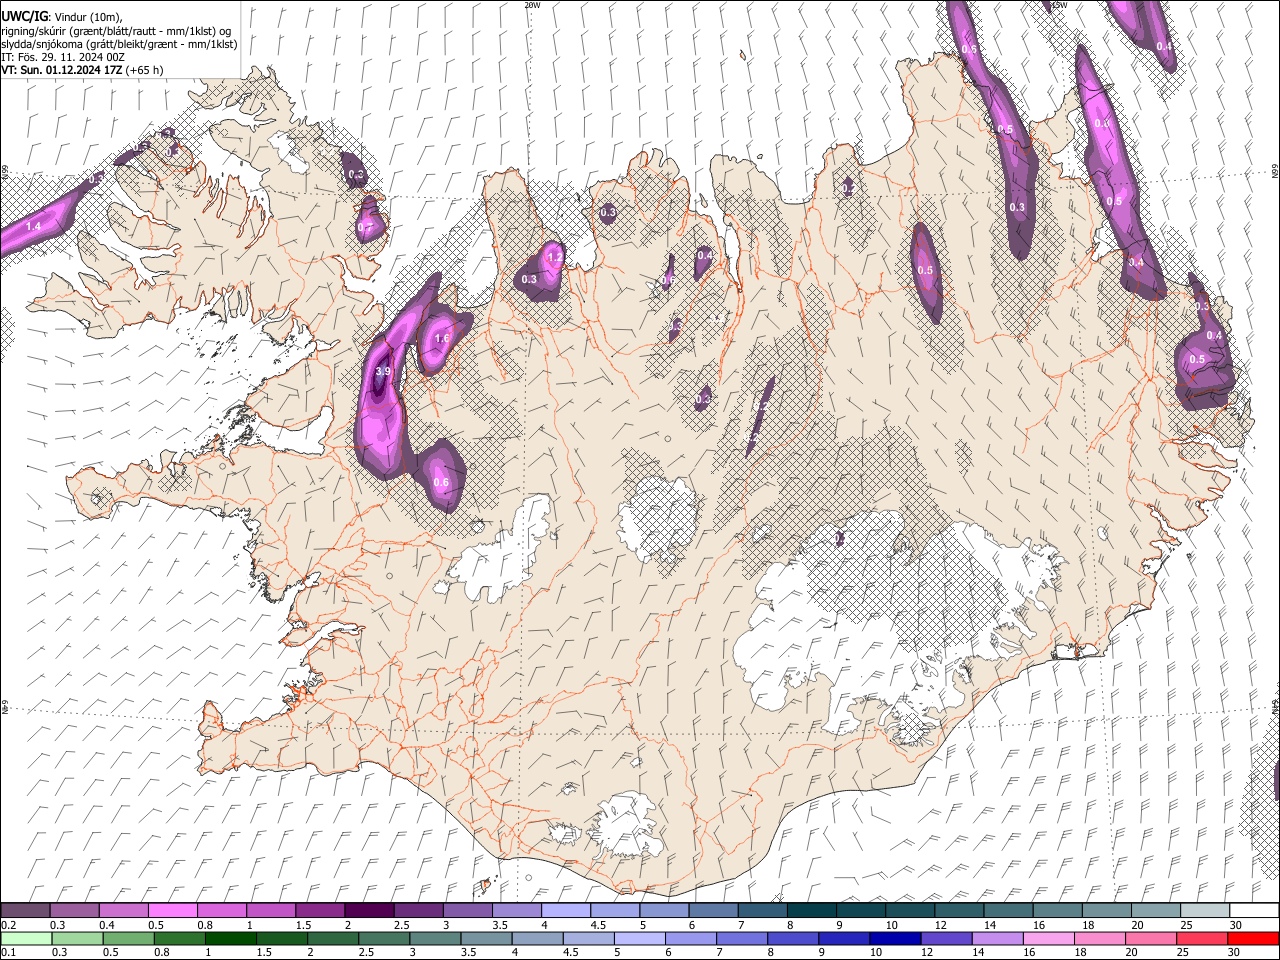Click the UWC/IG title text
The image size is (1280, 960).
click(24, 16)
